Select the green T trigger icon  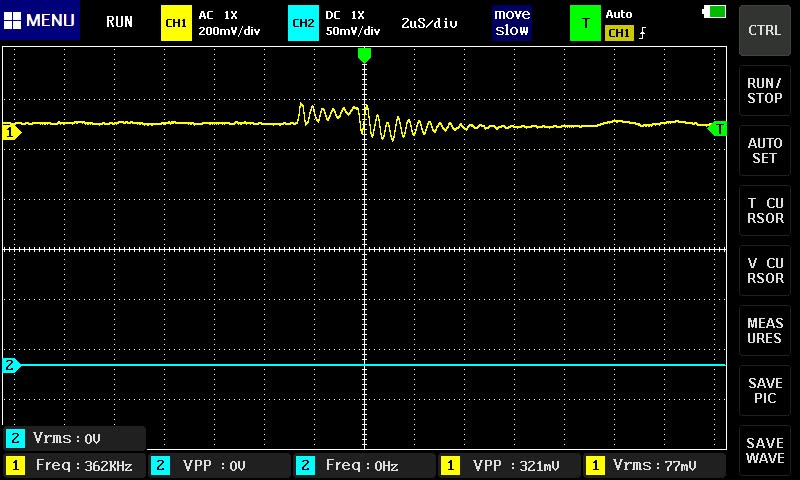[x=585, y=23]
